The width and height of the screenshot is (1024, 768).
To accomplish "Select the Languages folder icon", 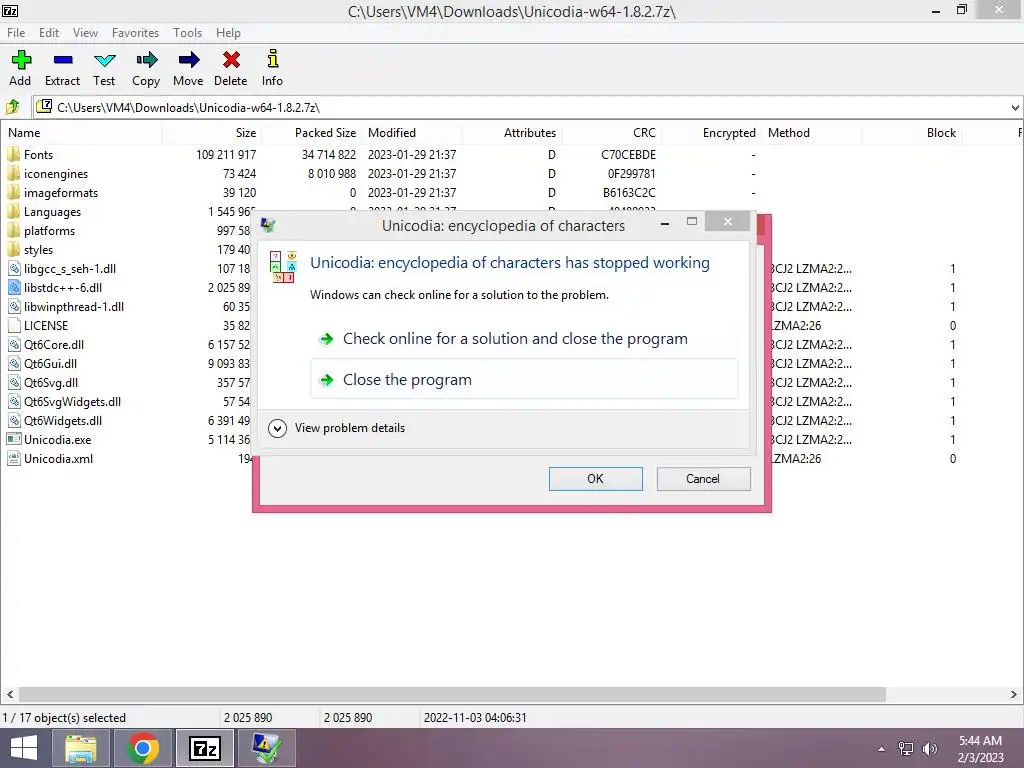I will click(x=14, y=212).
